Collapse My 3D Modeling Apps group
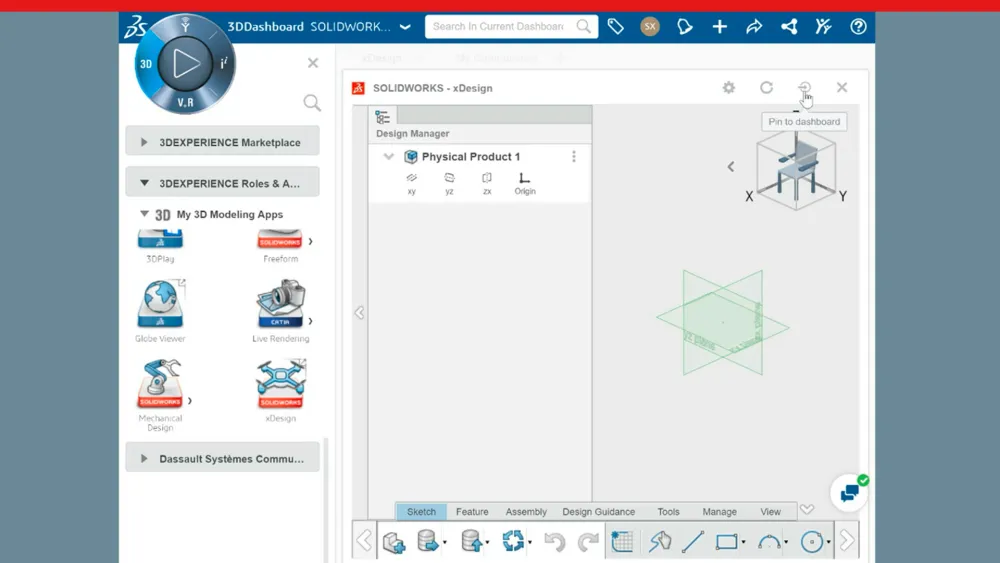This screenshot has width=1000, height=563. pyautogui.click(x=145, y=214)
